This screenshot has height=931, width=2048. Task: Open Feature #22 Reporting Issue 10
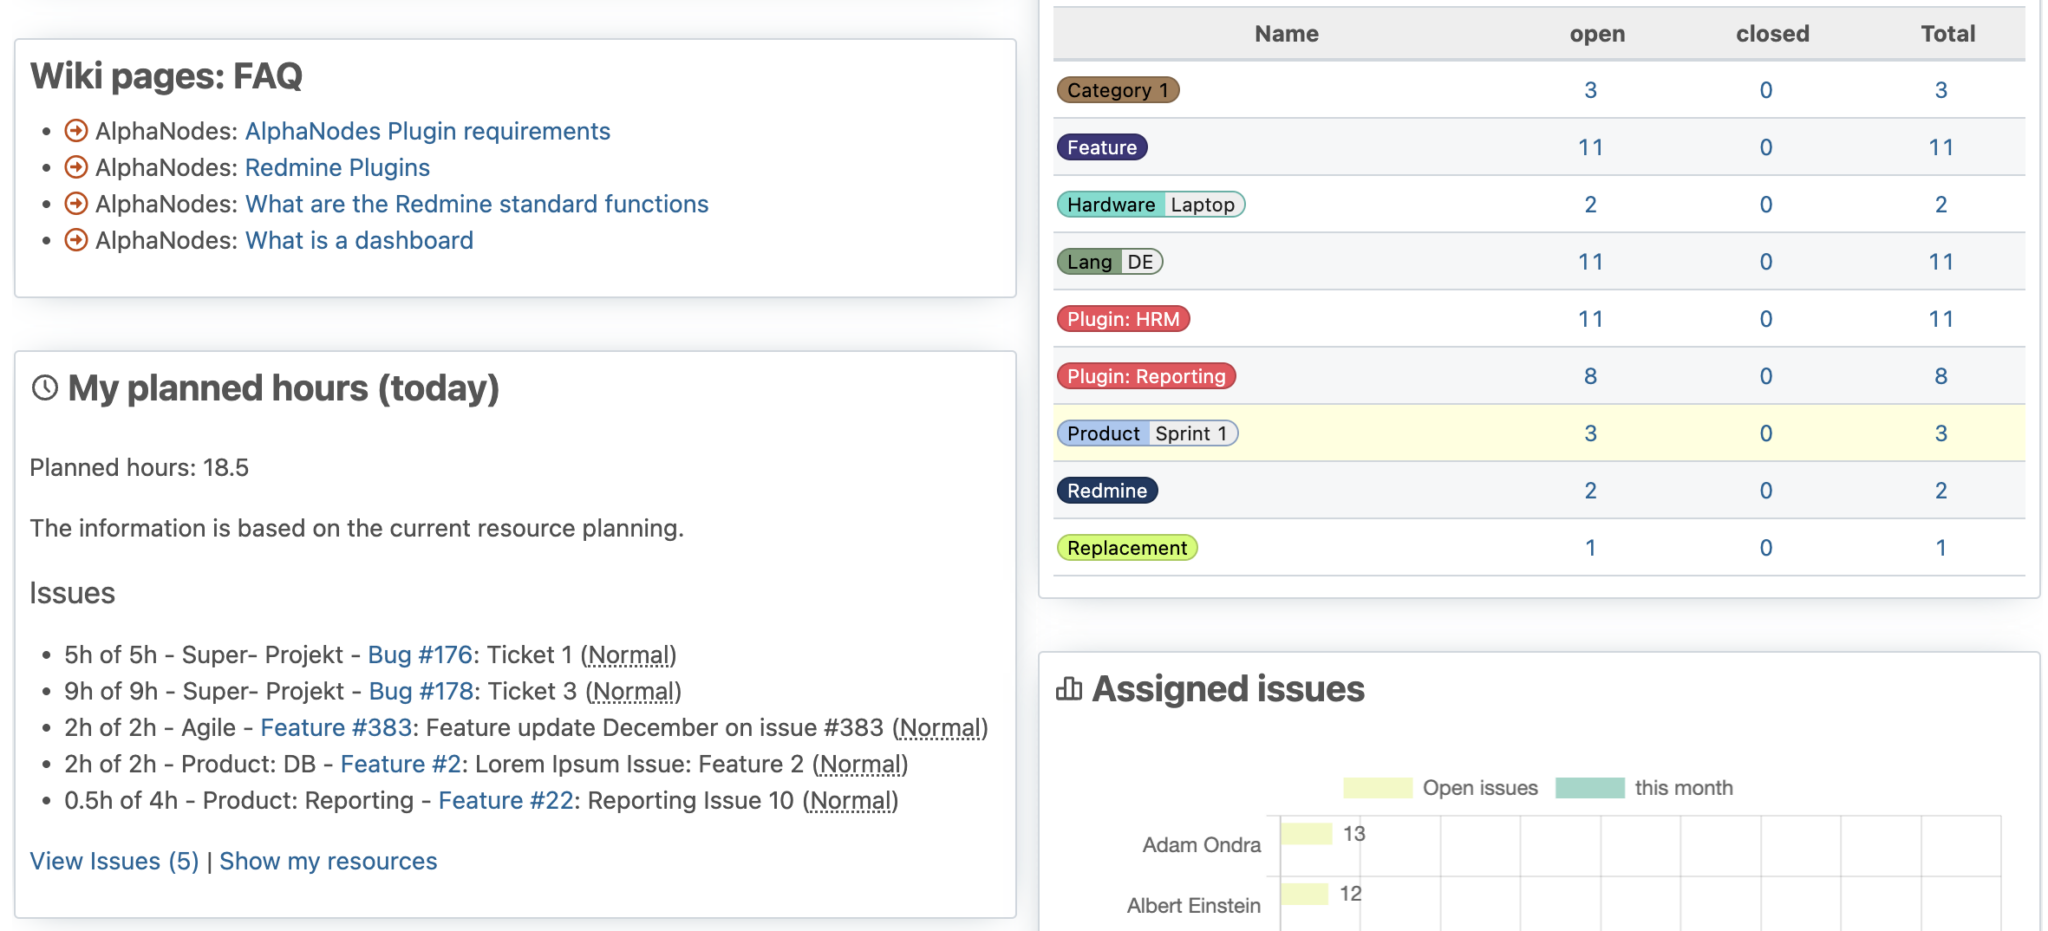point(505,800)
